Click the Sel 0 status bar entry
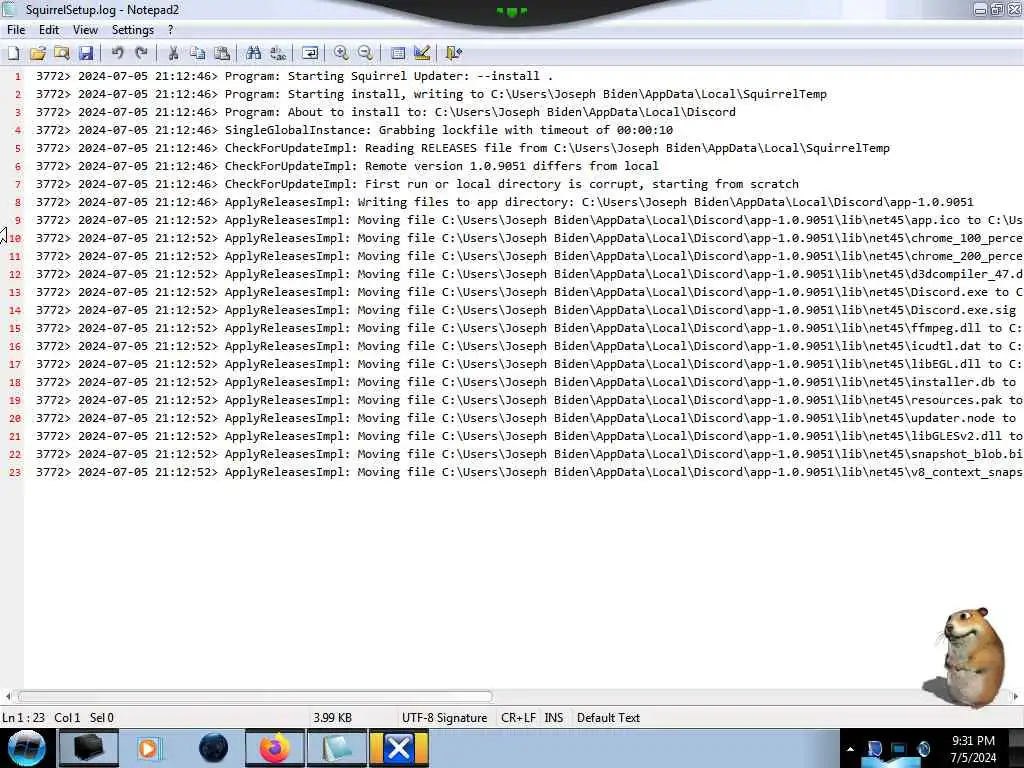Screen dimensions: 1024x768 pyautogui.click(x=101, y=718)
